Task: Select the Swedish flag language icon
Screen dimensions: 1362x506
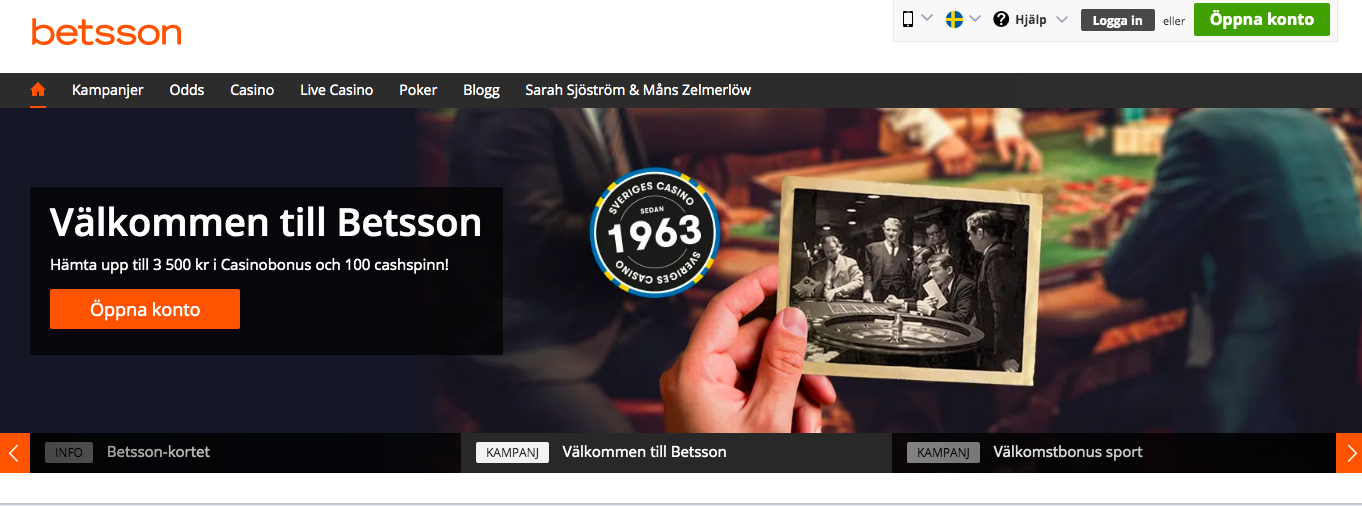Action: pos(954,19)
